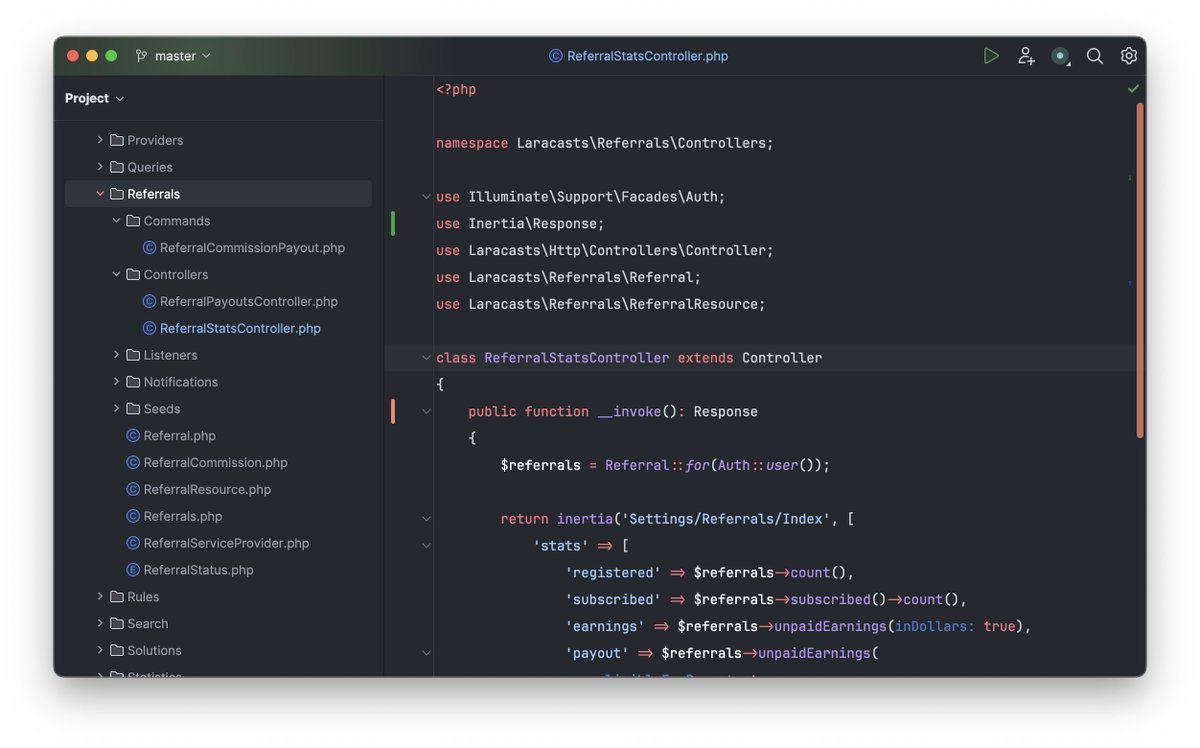Open the search everywhere magnifier icon

1094,56
